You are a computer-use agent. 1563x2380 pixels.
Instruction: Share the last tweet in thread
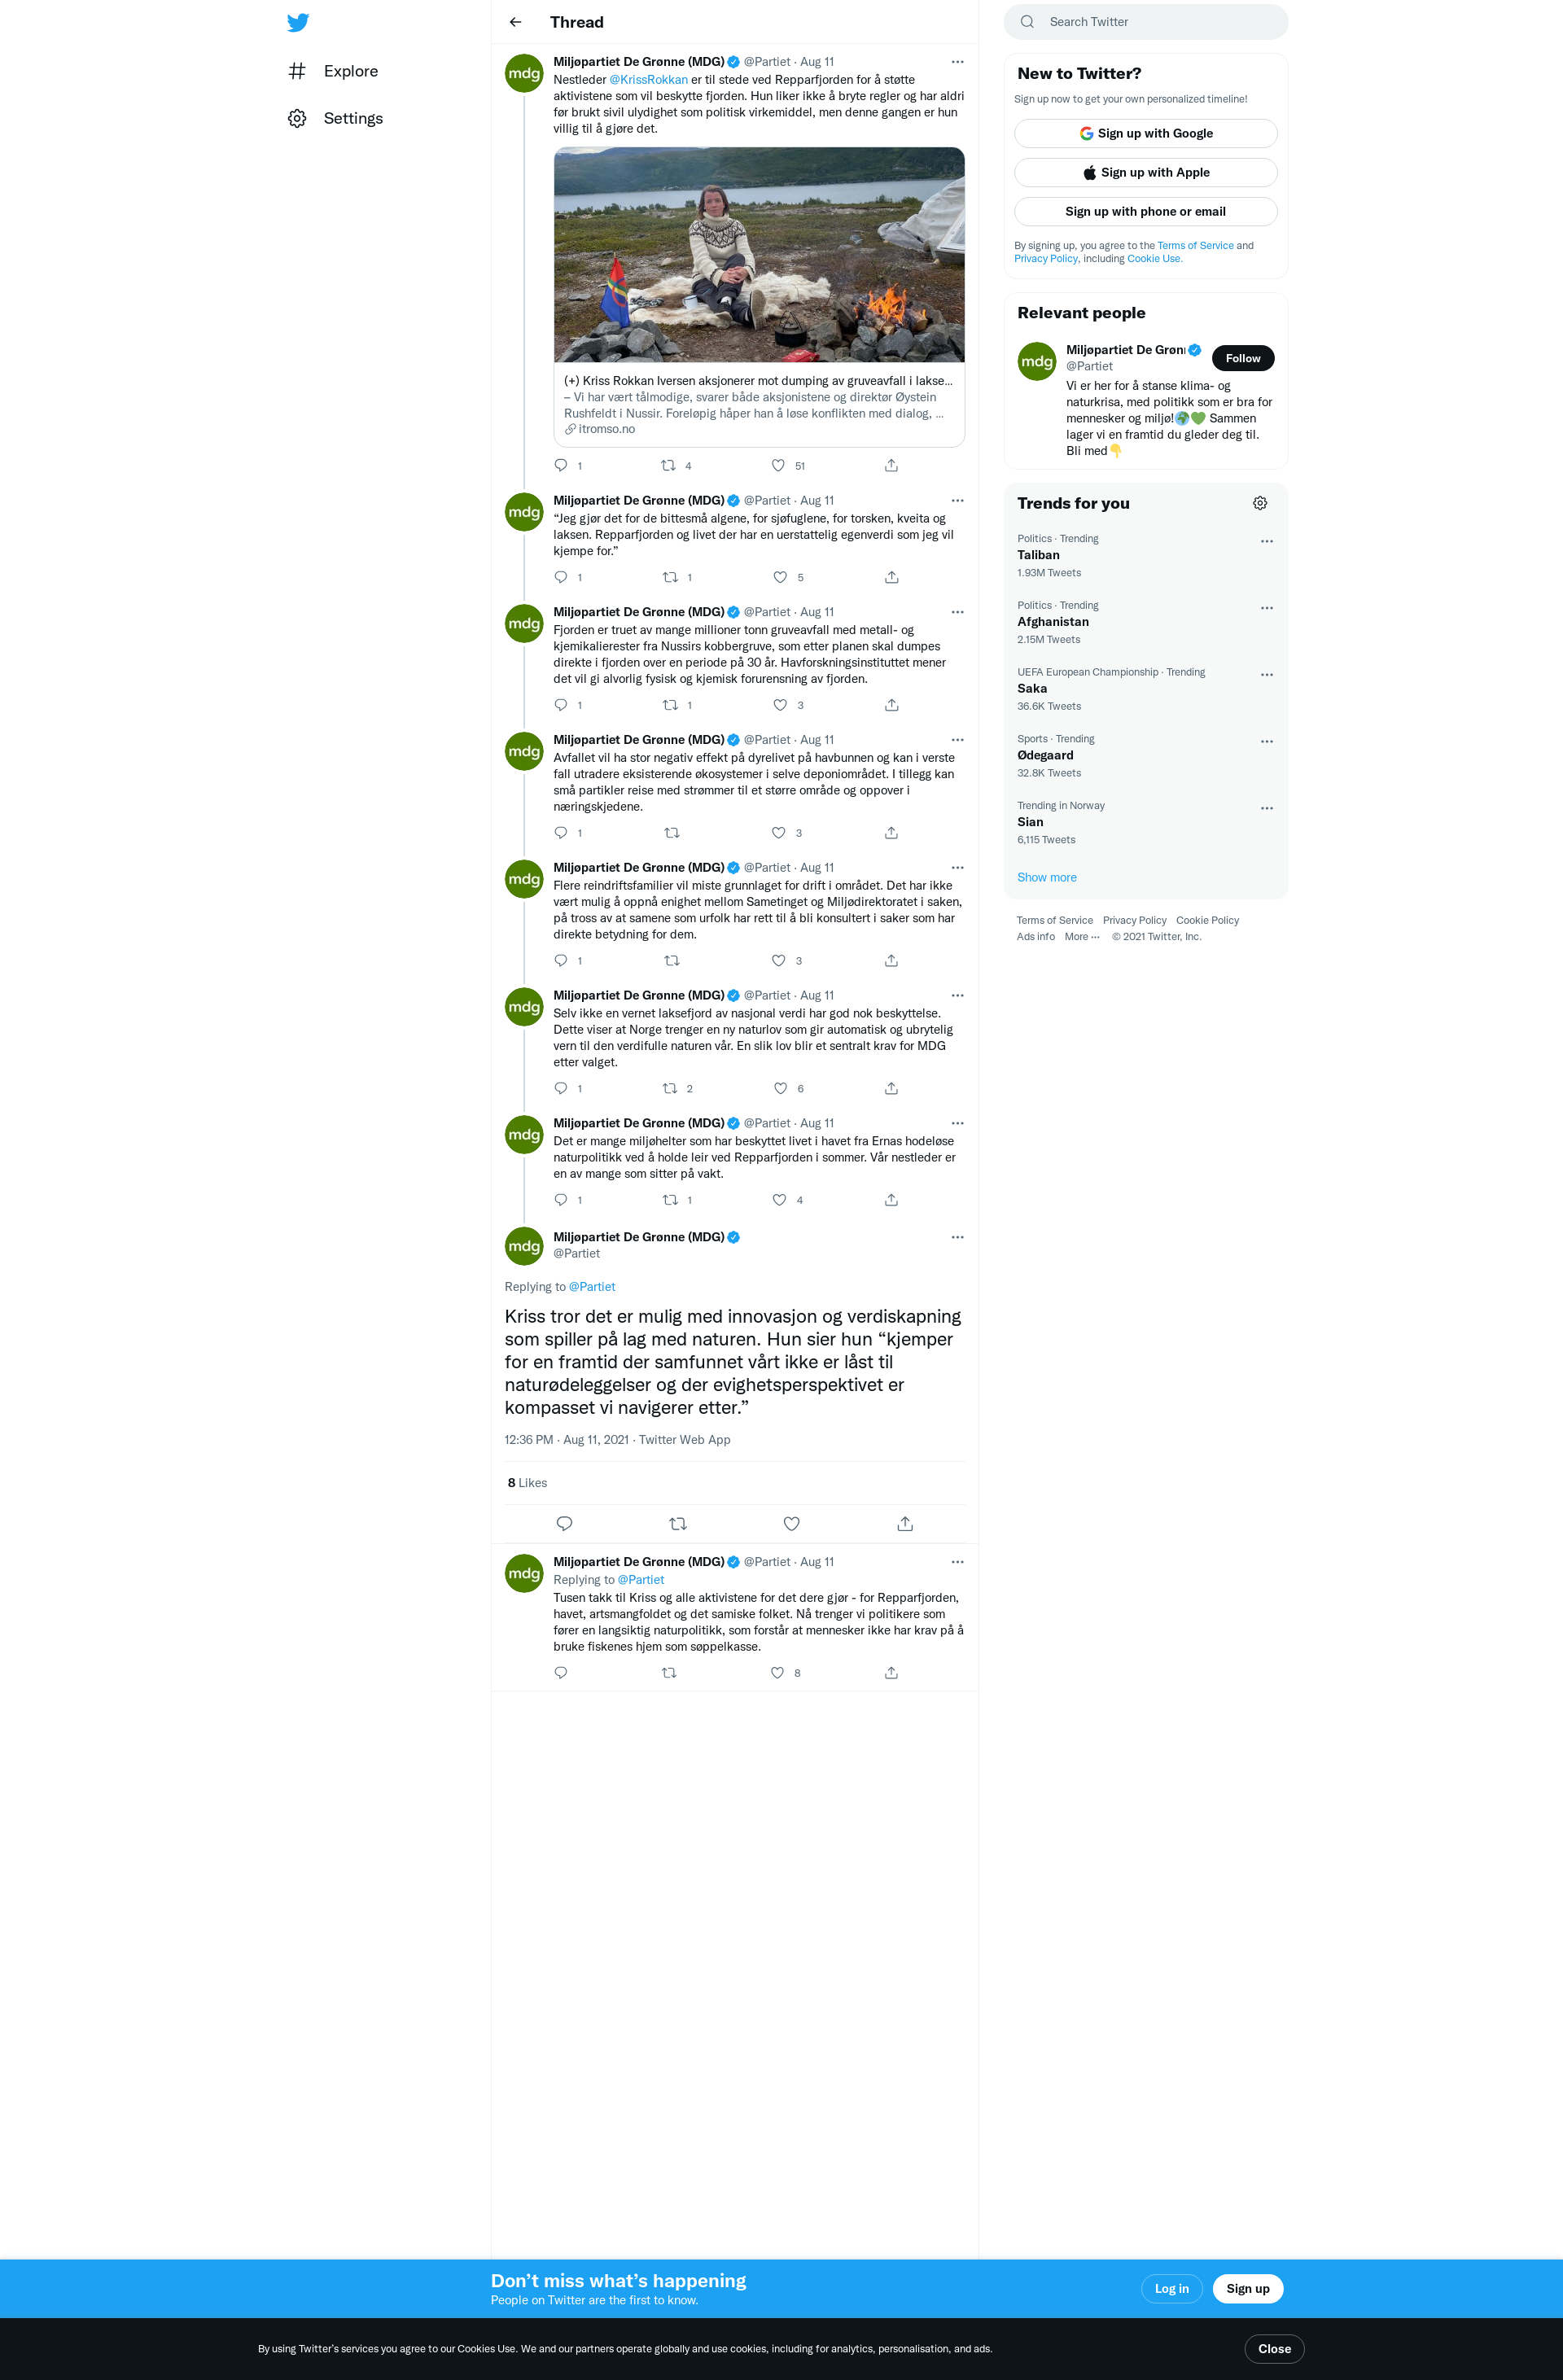point(891,1673)
